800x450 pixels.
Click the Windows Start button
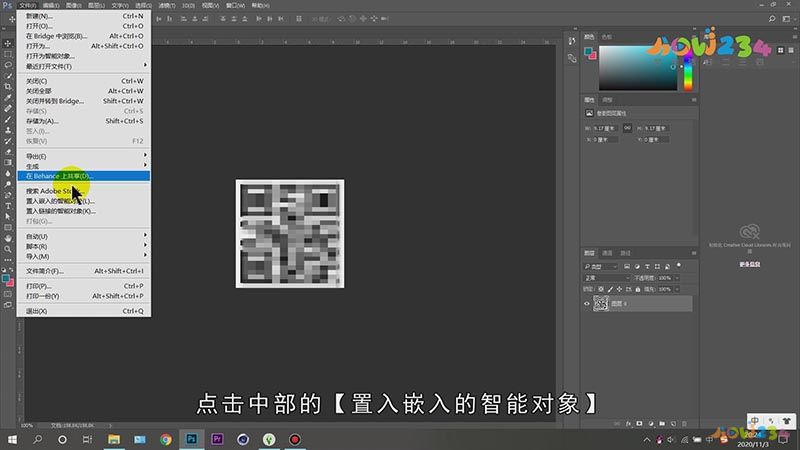12,439
